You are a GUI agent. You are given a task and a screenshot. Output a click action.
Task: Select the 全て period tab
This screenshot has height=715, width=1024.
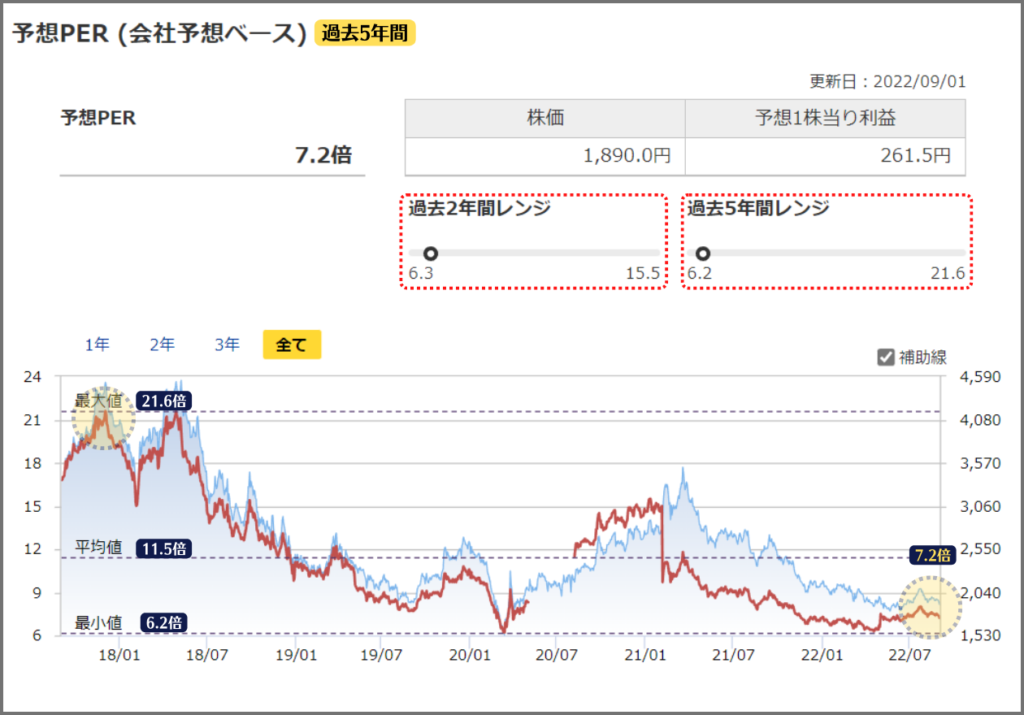(x=292, y=344)
